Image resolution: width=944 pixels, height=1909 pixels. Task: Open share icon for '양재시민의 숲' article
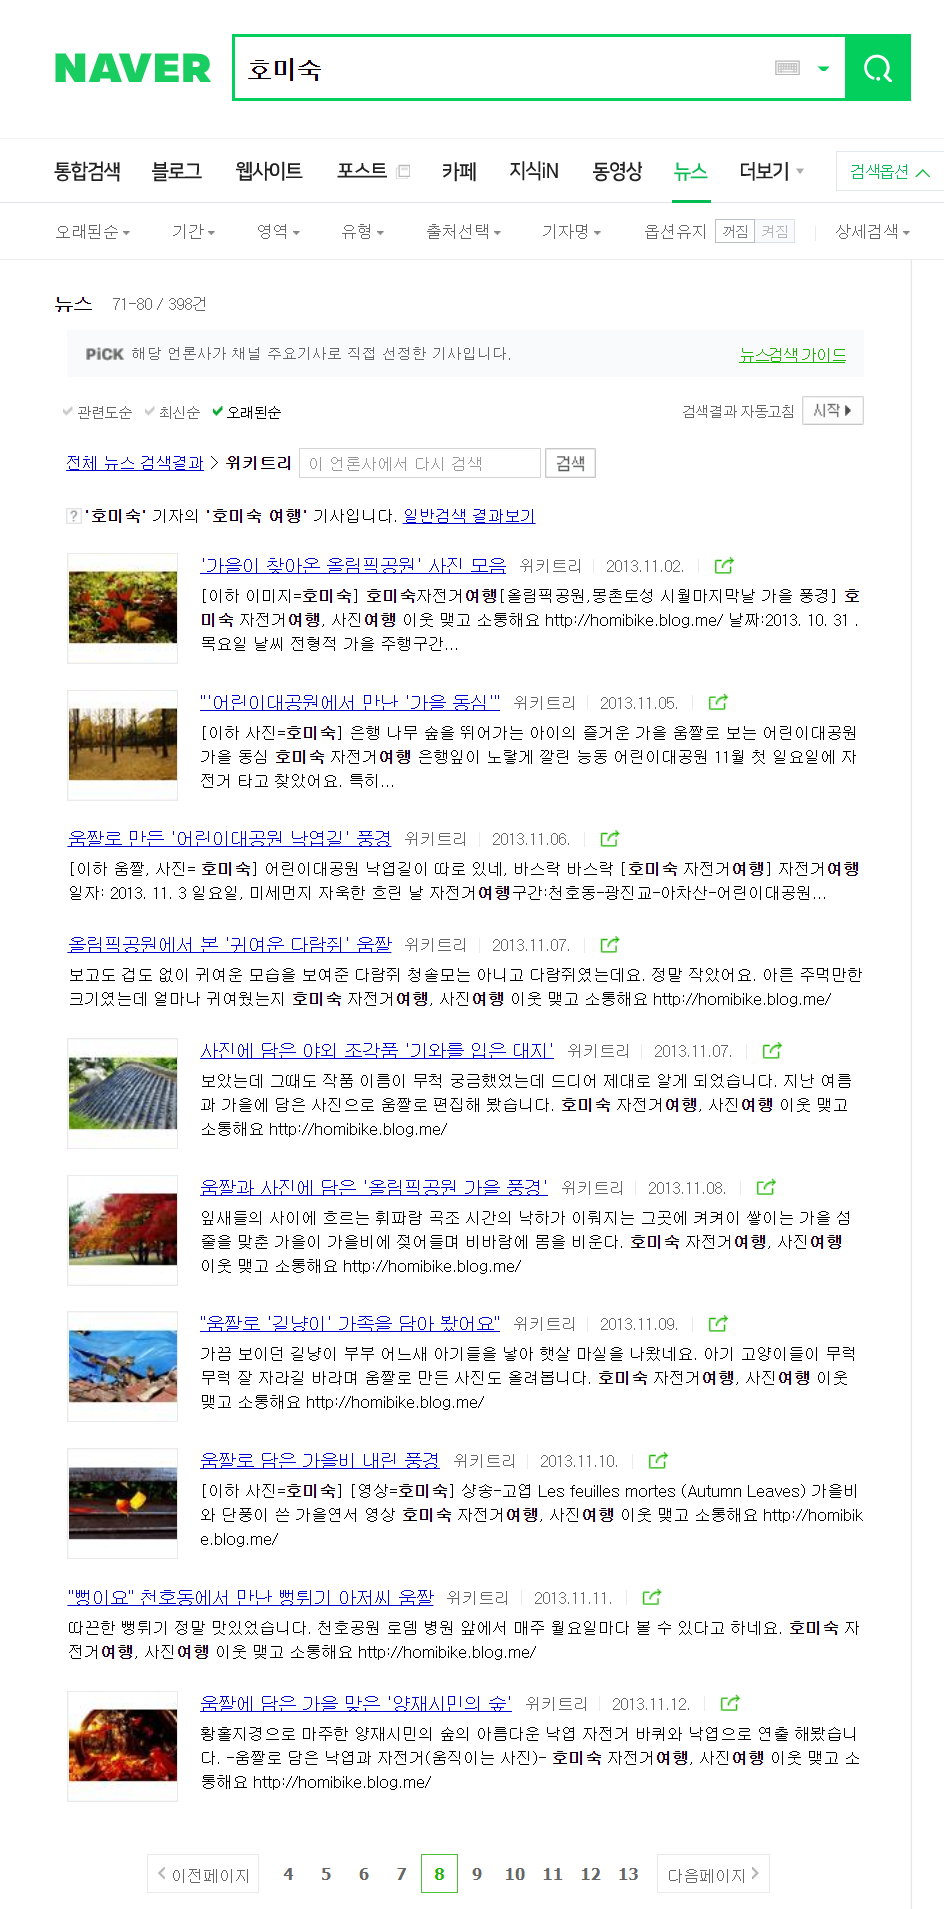[x=730, y=1704]
